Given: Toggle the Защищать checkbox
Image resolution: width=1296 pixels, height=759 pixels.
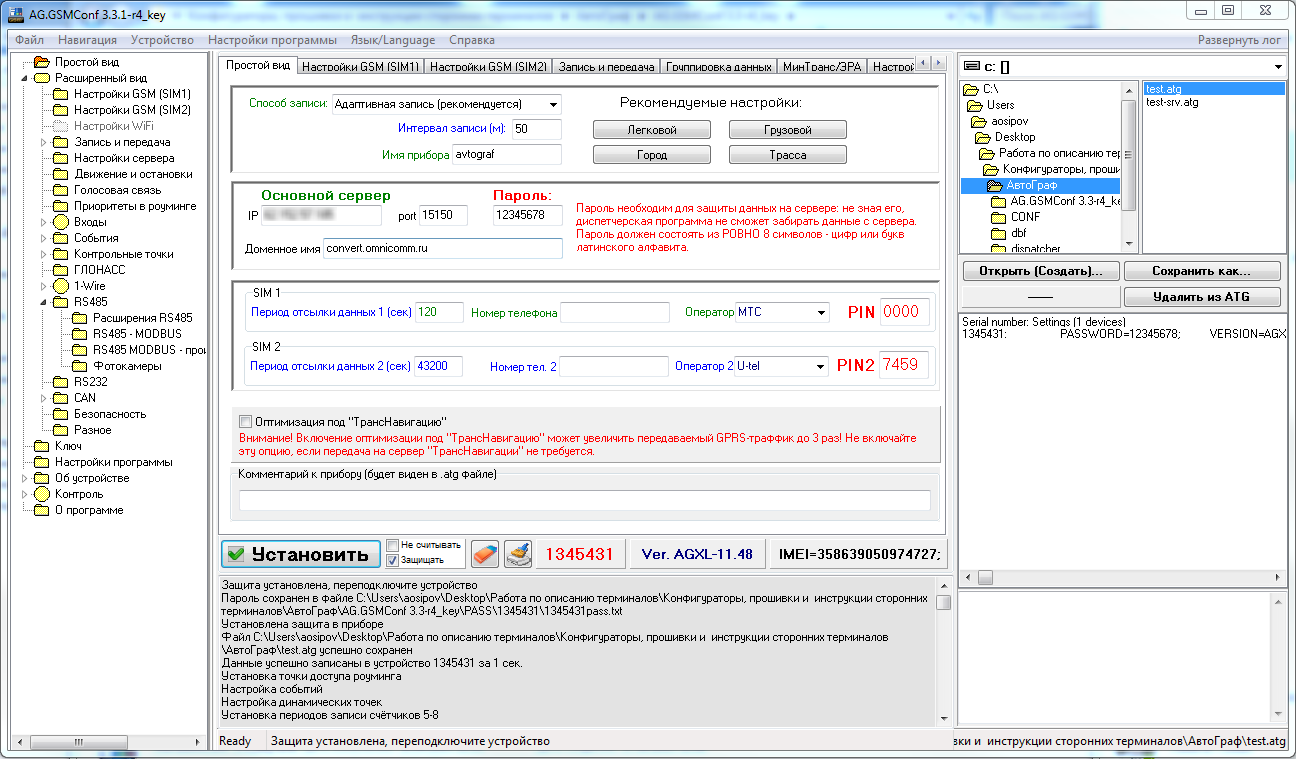Looking at the screenshot, I should click(393, 560).
